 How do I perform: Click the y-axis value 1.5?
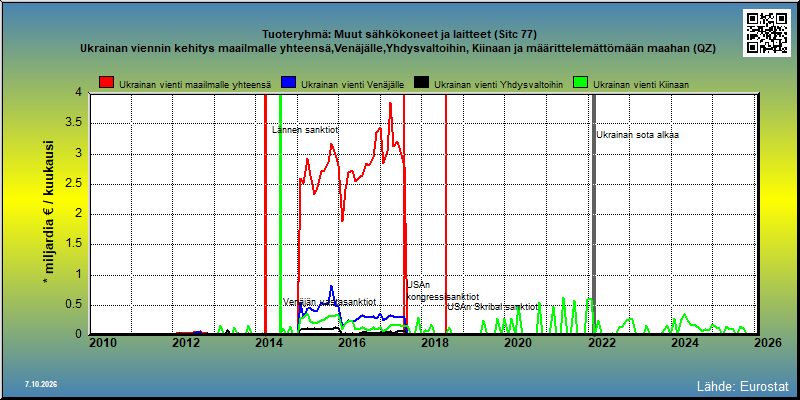click(72, 244)
